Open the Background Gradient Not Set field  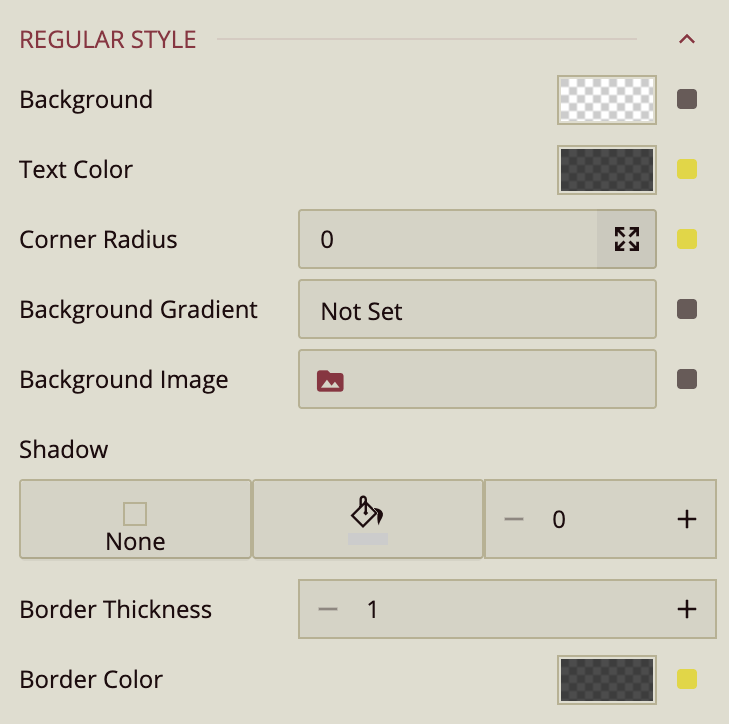click(477, 310)
